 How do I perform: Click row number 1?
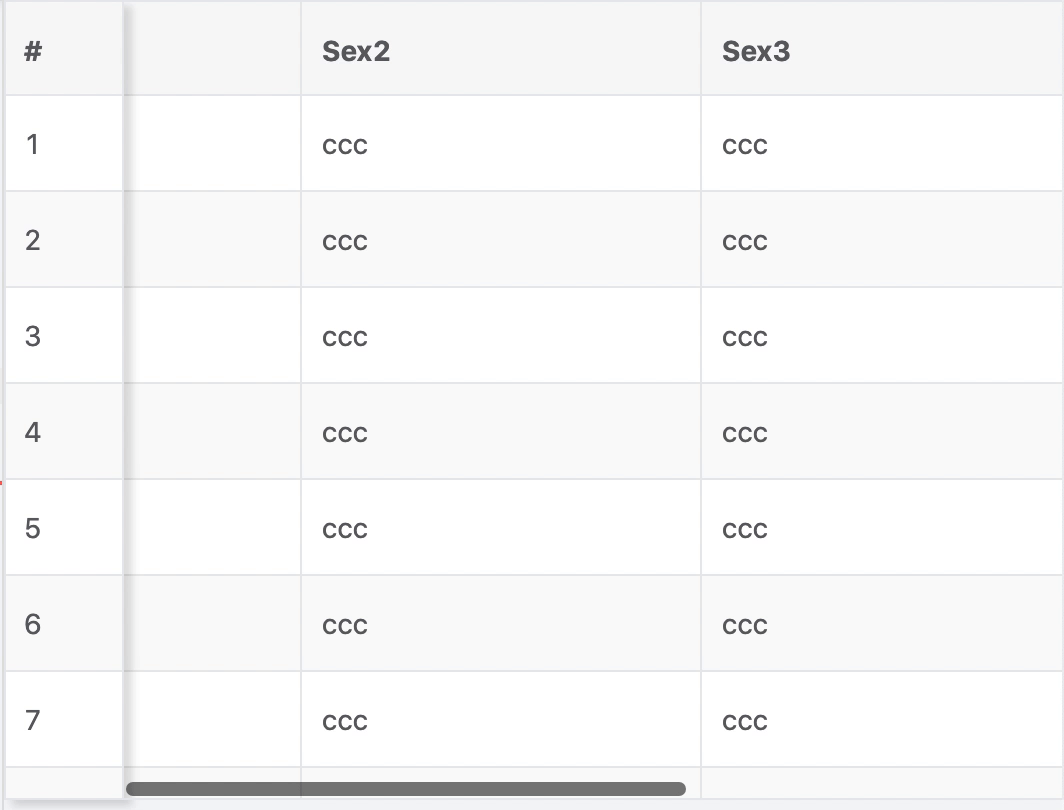[x=32, y=144]
